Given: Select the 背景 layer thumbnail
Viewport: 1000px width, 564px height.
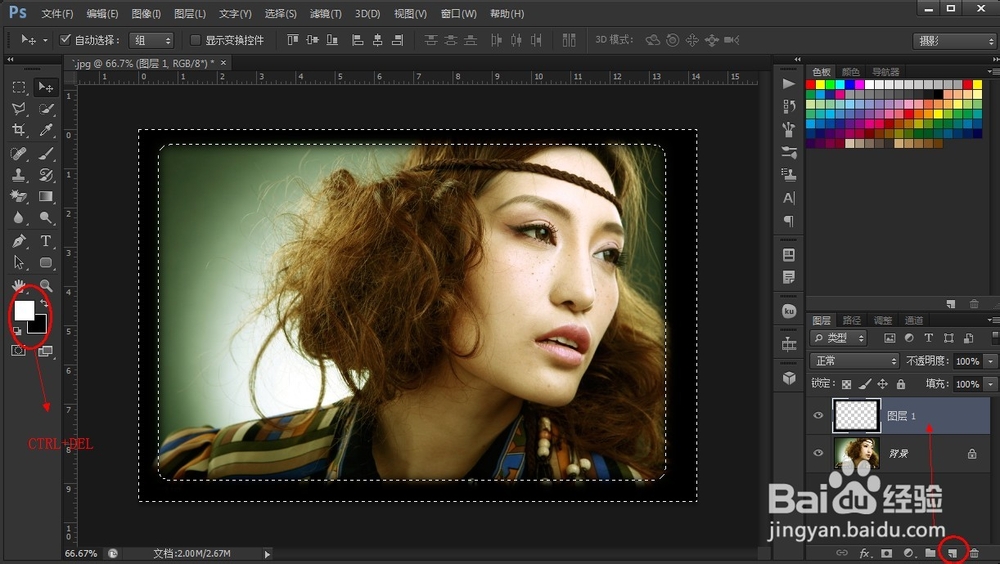Looking at the screenshot, I should click(x=856, y=453).
